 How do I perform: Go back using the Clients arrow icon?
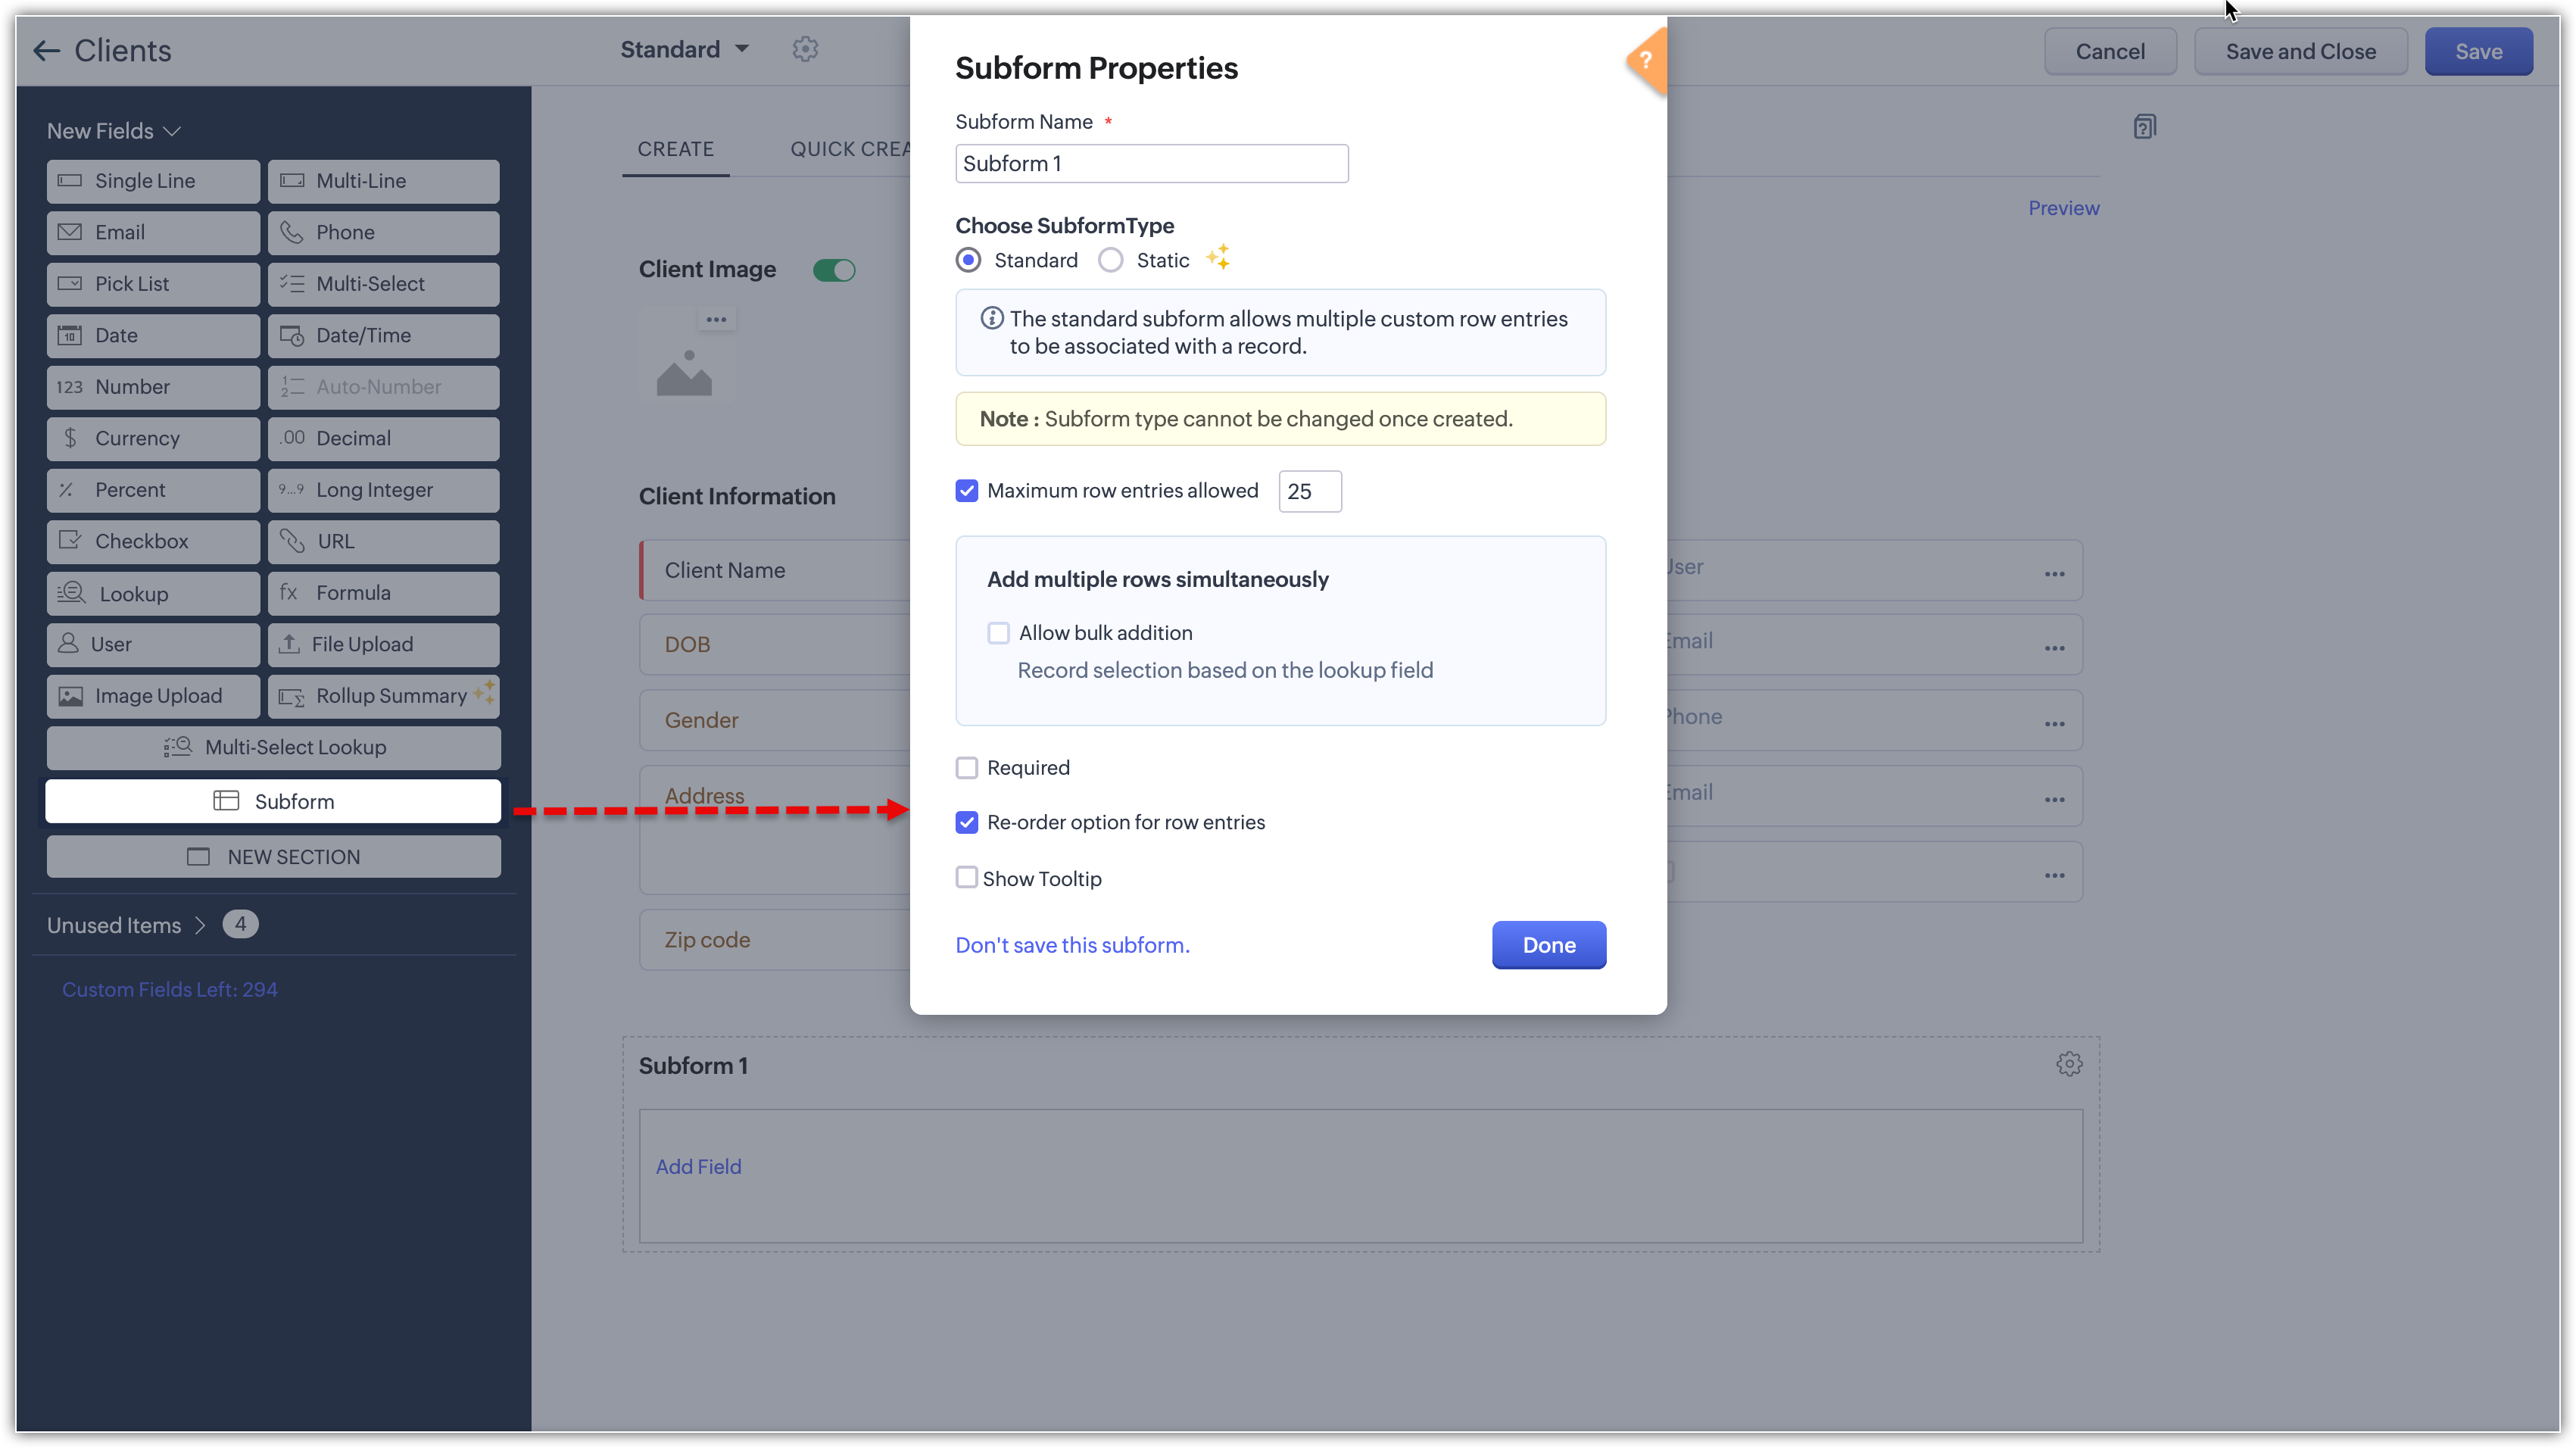tap(46, 51)
